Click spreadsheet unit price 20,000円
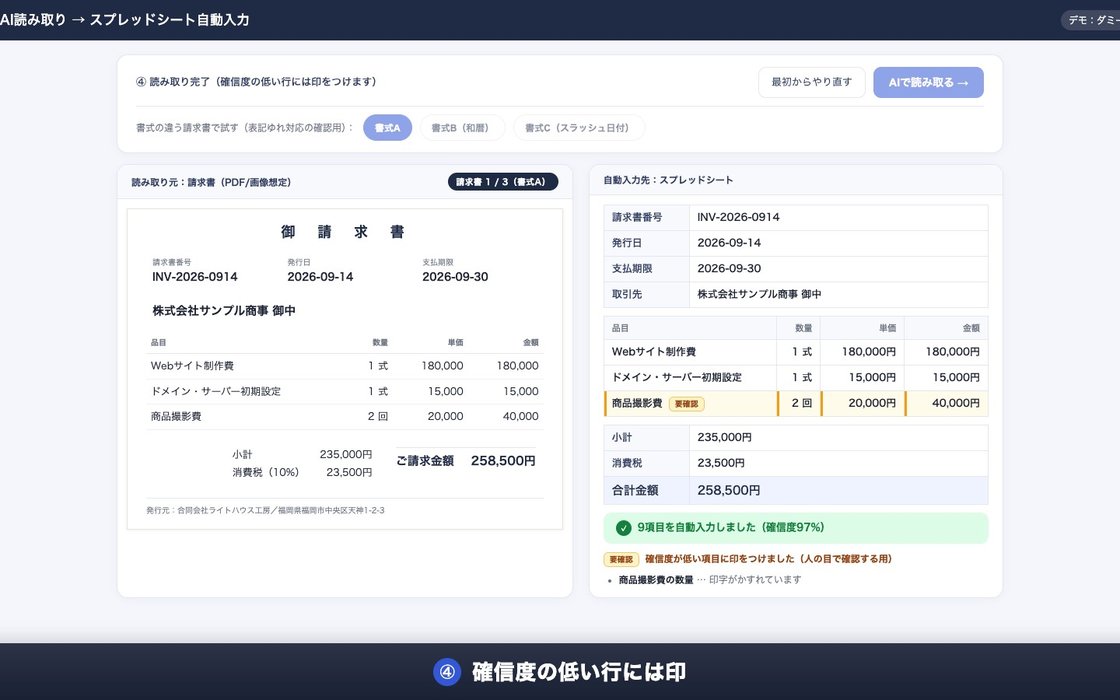 (863, 404)
